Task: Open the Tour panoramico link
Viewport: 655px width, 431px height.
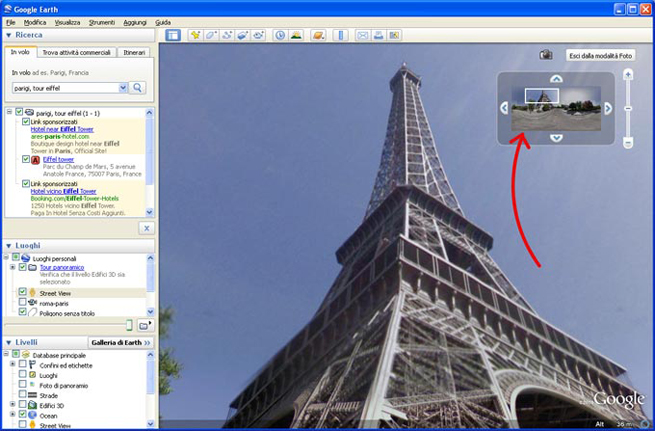Action: click(62, 267)
